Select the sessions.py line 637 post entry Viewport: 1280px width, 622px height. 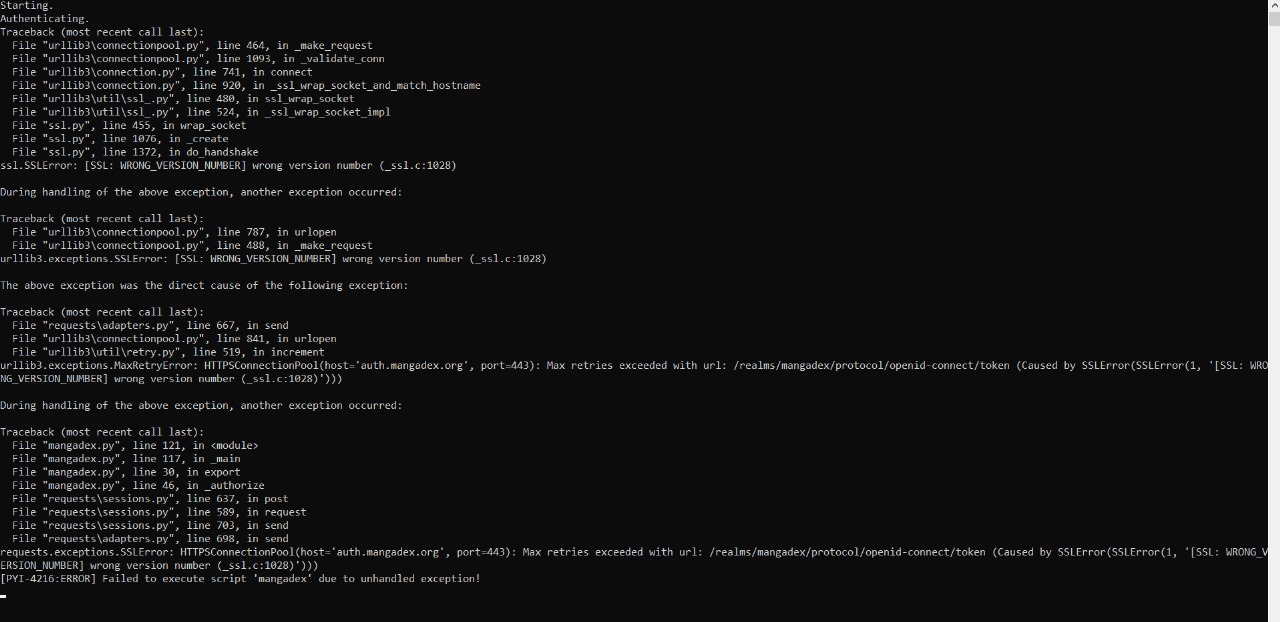coord(150,499)
